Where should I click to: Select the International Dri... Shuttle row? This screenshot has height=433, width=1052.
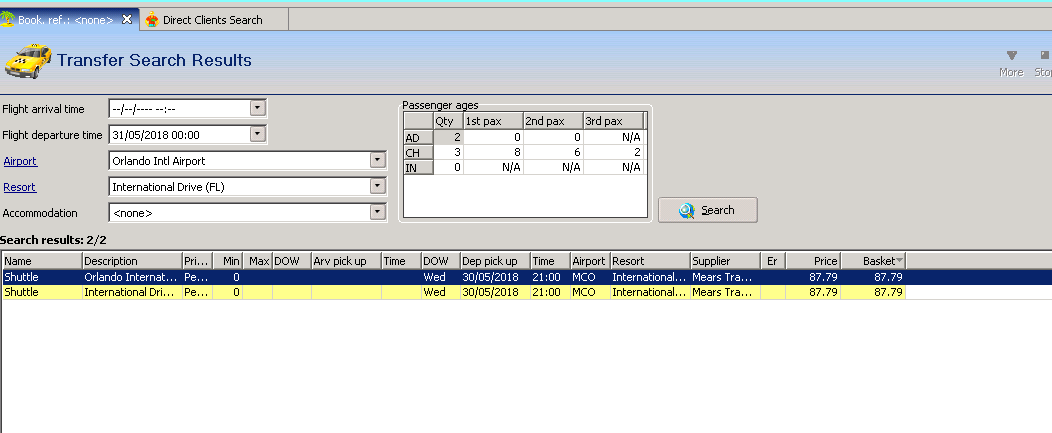pyautogui.click(x=454, y=292)
